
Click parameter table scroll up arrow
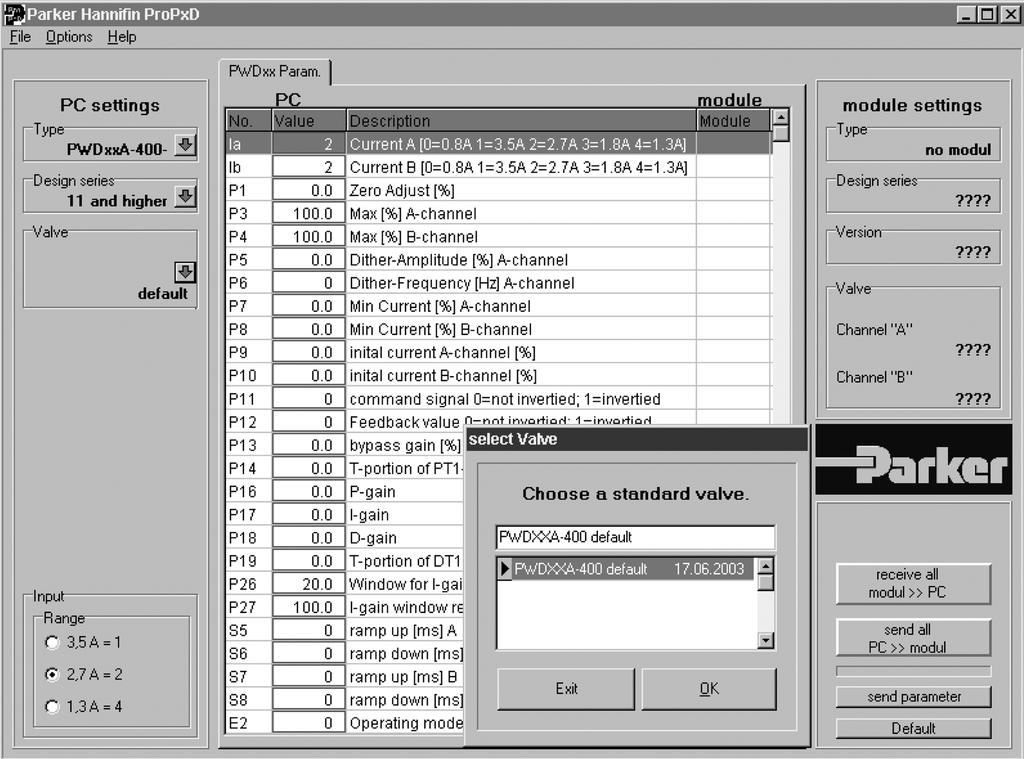[x=780, y=117]
